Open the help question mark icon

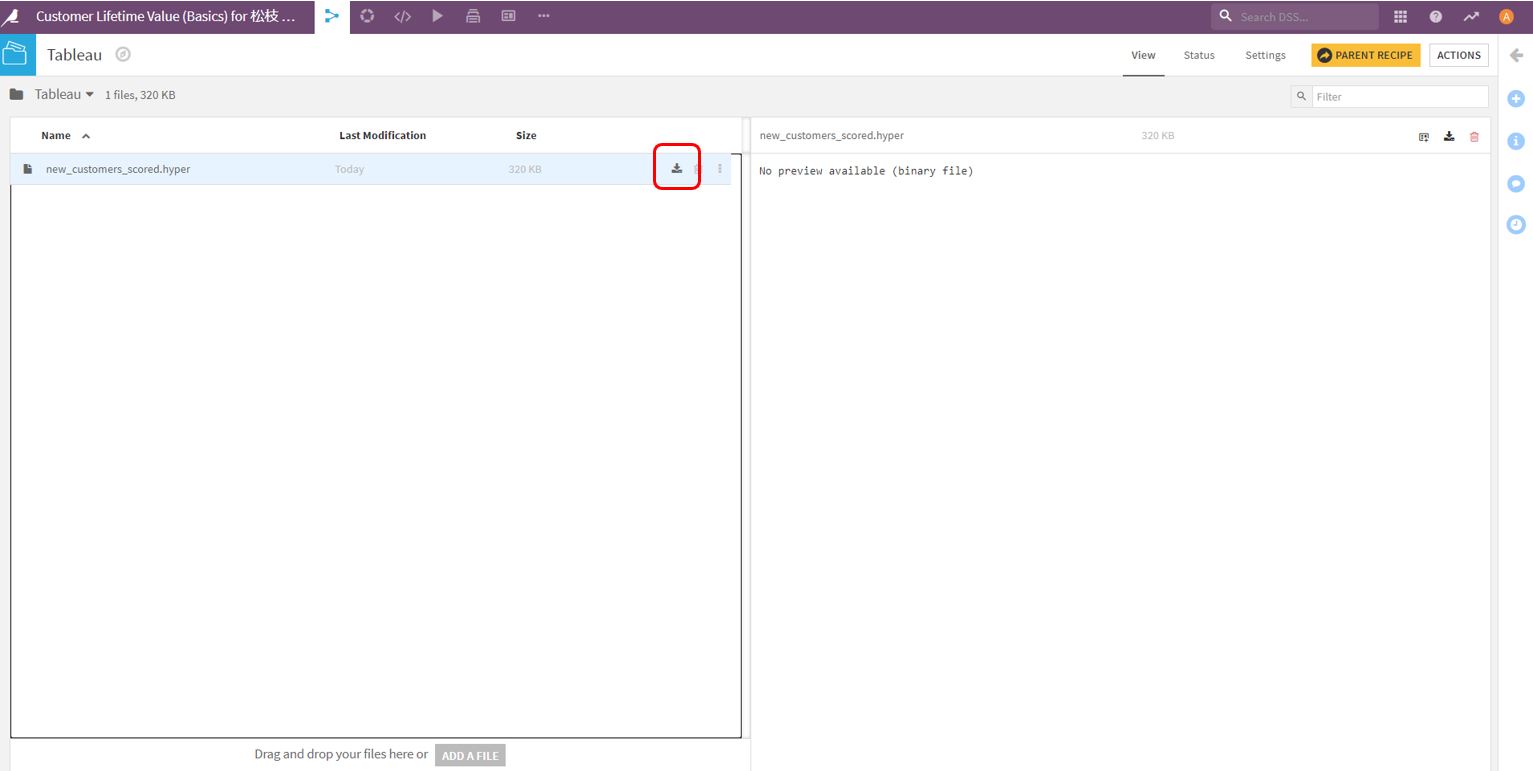click(1436, 17)
